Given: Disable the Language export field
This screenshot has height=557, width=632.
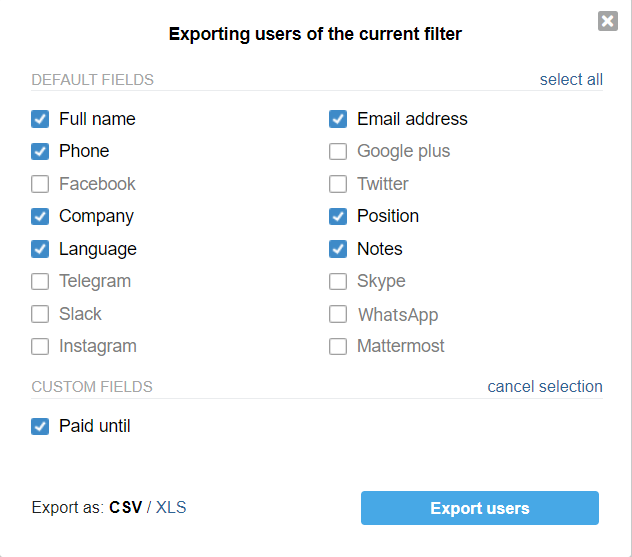Looking at the screenshot, I should pyautogui.click(x=40, y=249).
